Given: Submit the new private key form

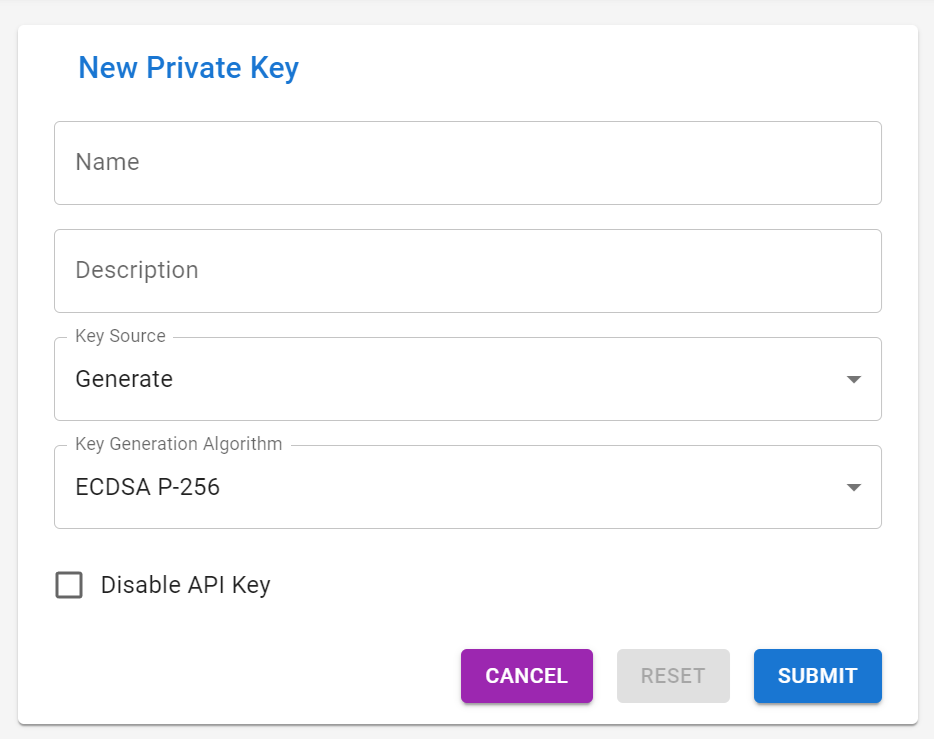Looking at the screenshot, I should pyautogui.click(x=817, y=676).
